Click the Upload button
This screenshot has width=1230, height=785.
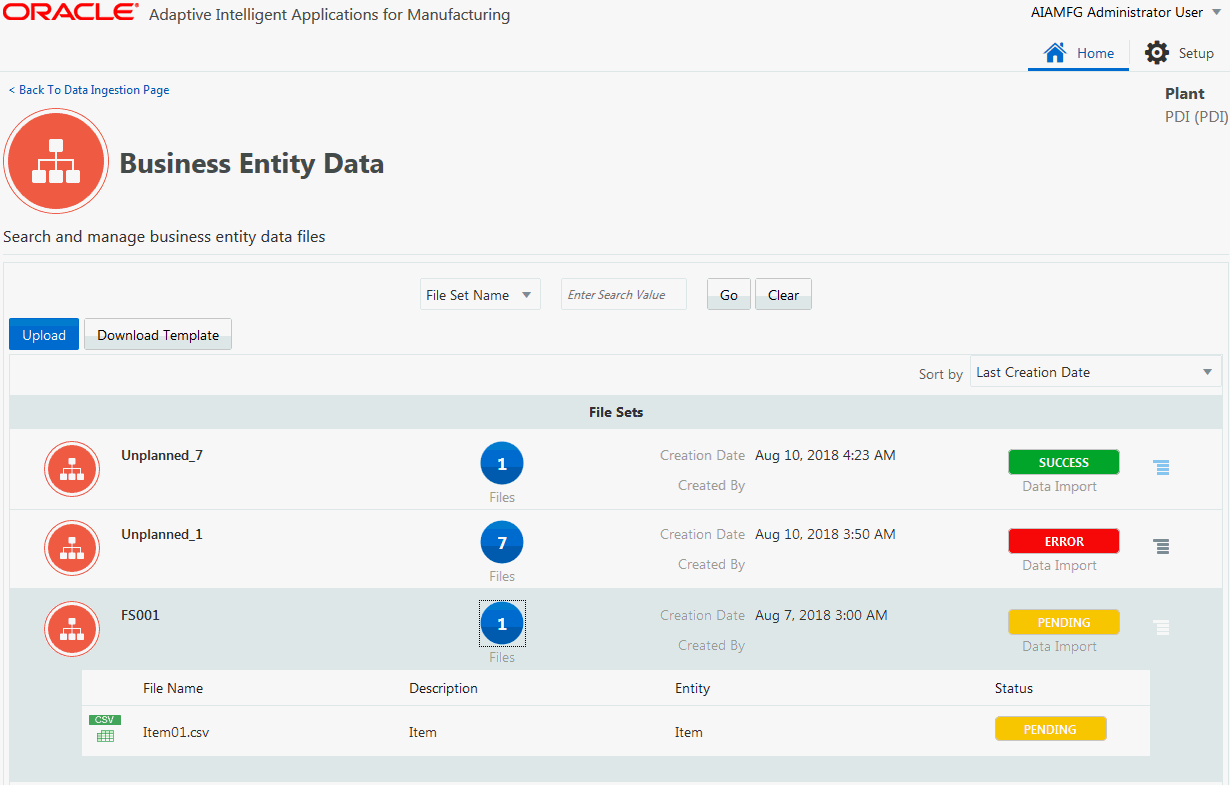coord(44,335)
